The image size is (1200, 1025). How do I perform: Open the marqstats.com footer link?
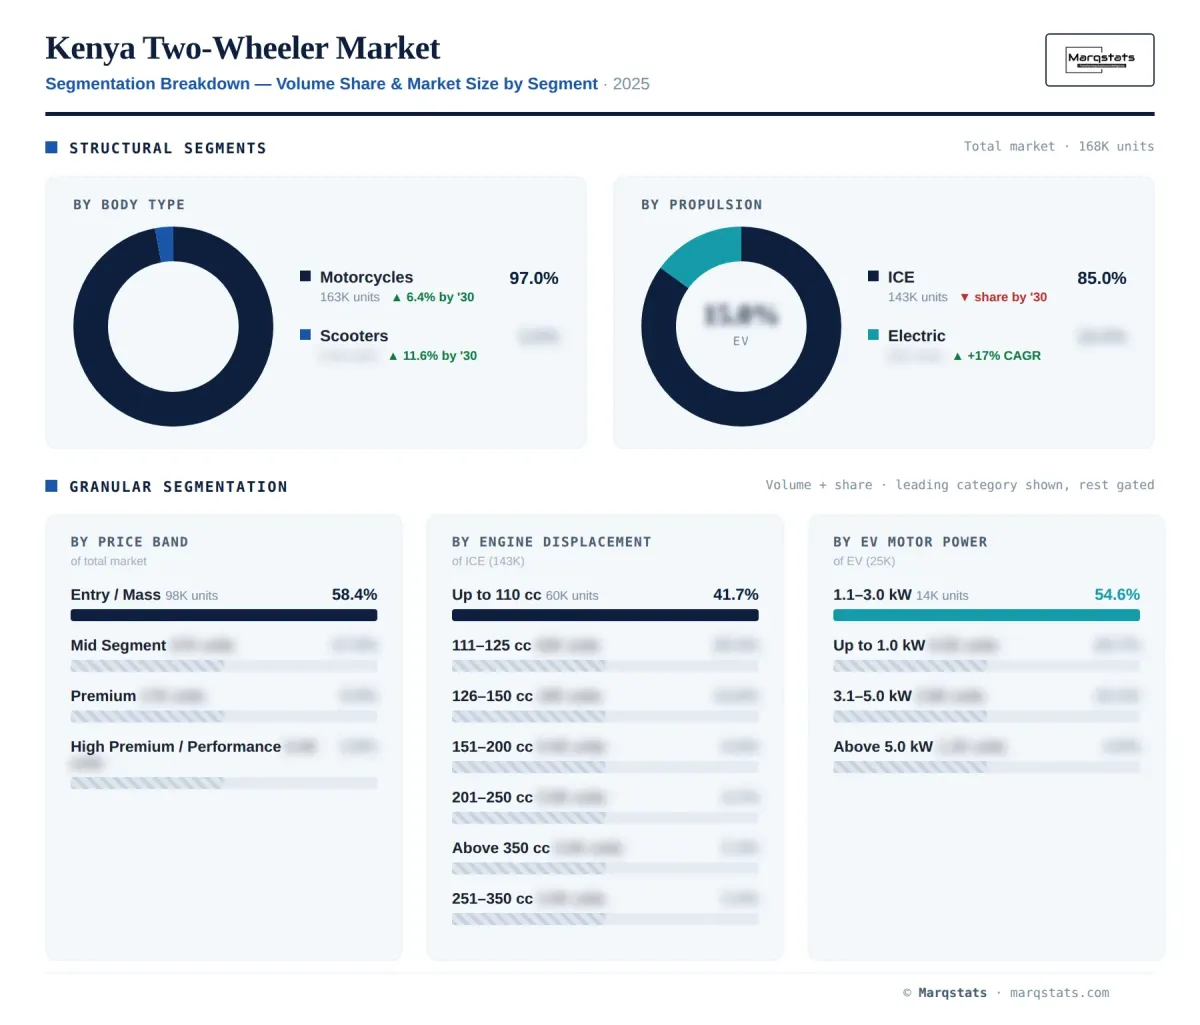click(x=1059, y=993)
